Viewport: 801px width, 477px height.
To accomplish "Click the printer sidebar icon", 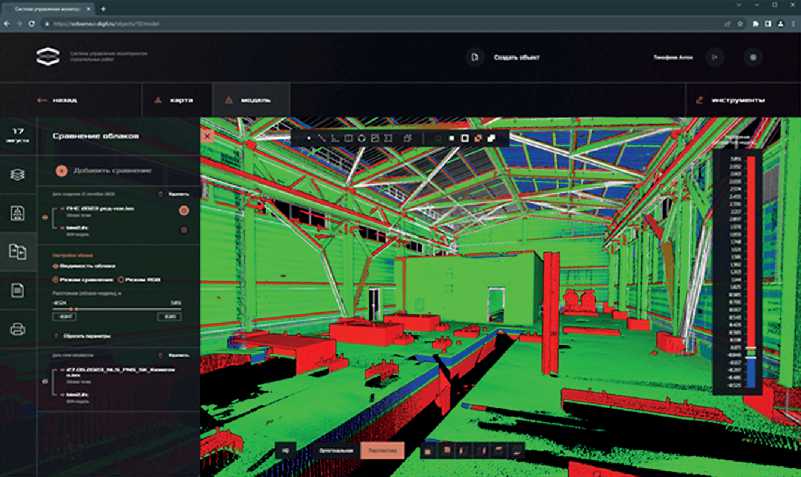I will 17,329.
